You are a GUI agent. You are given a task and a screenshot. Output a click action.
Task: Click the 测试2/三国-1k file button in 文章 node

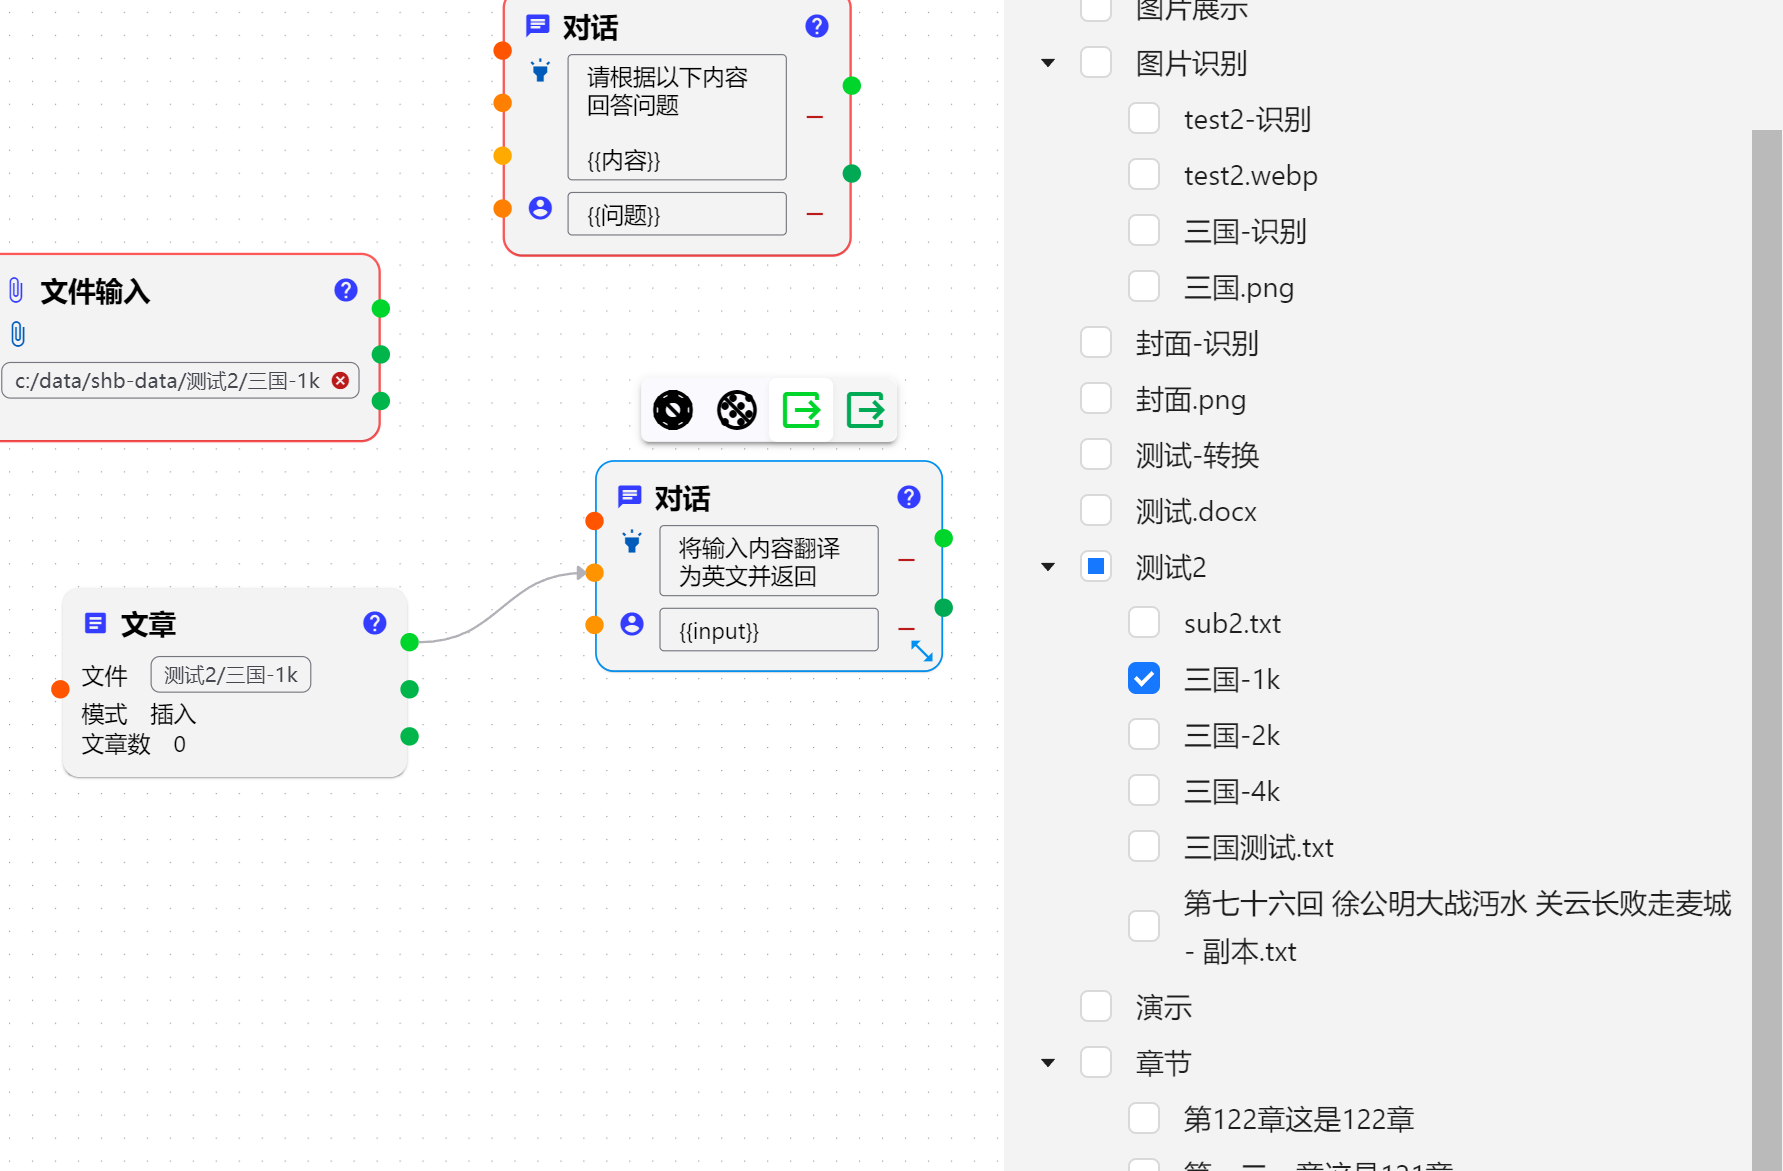[231, 675]
